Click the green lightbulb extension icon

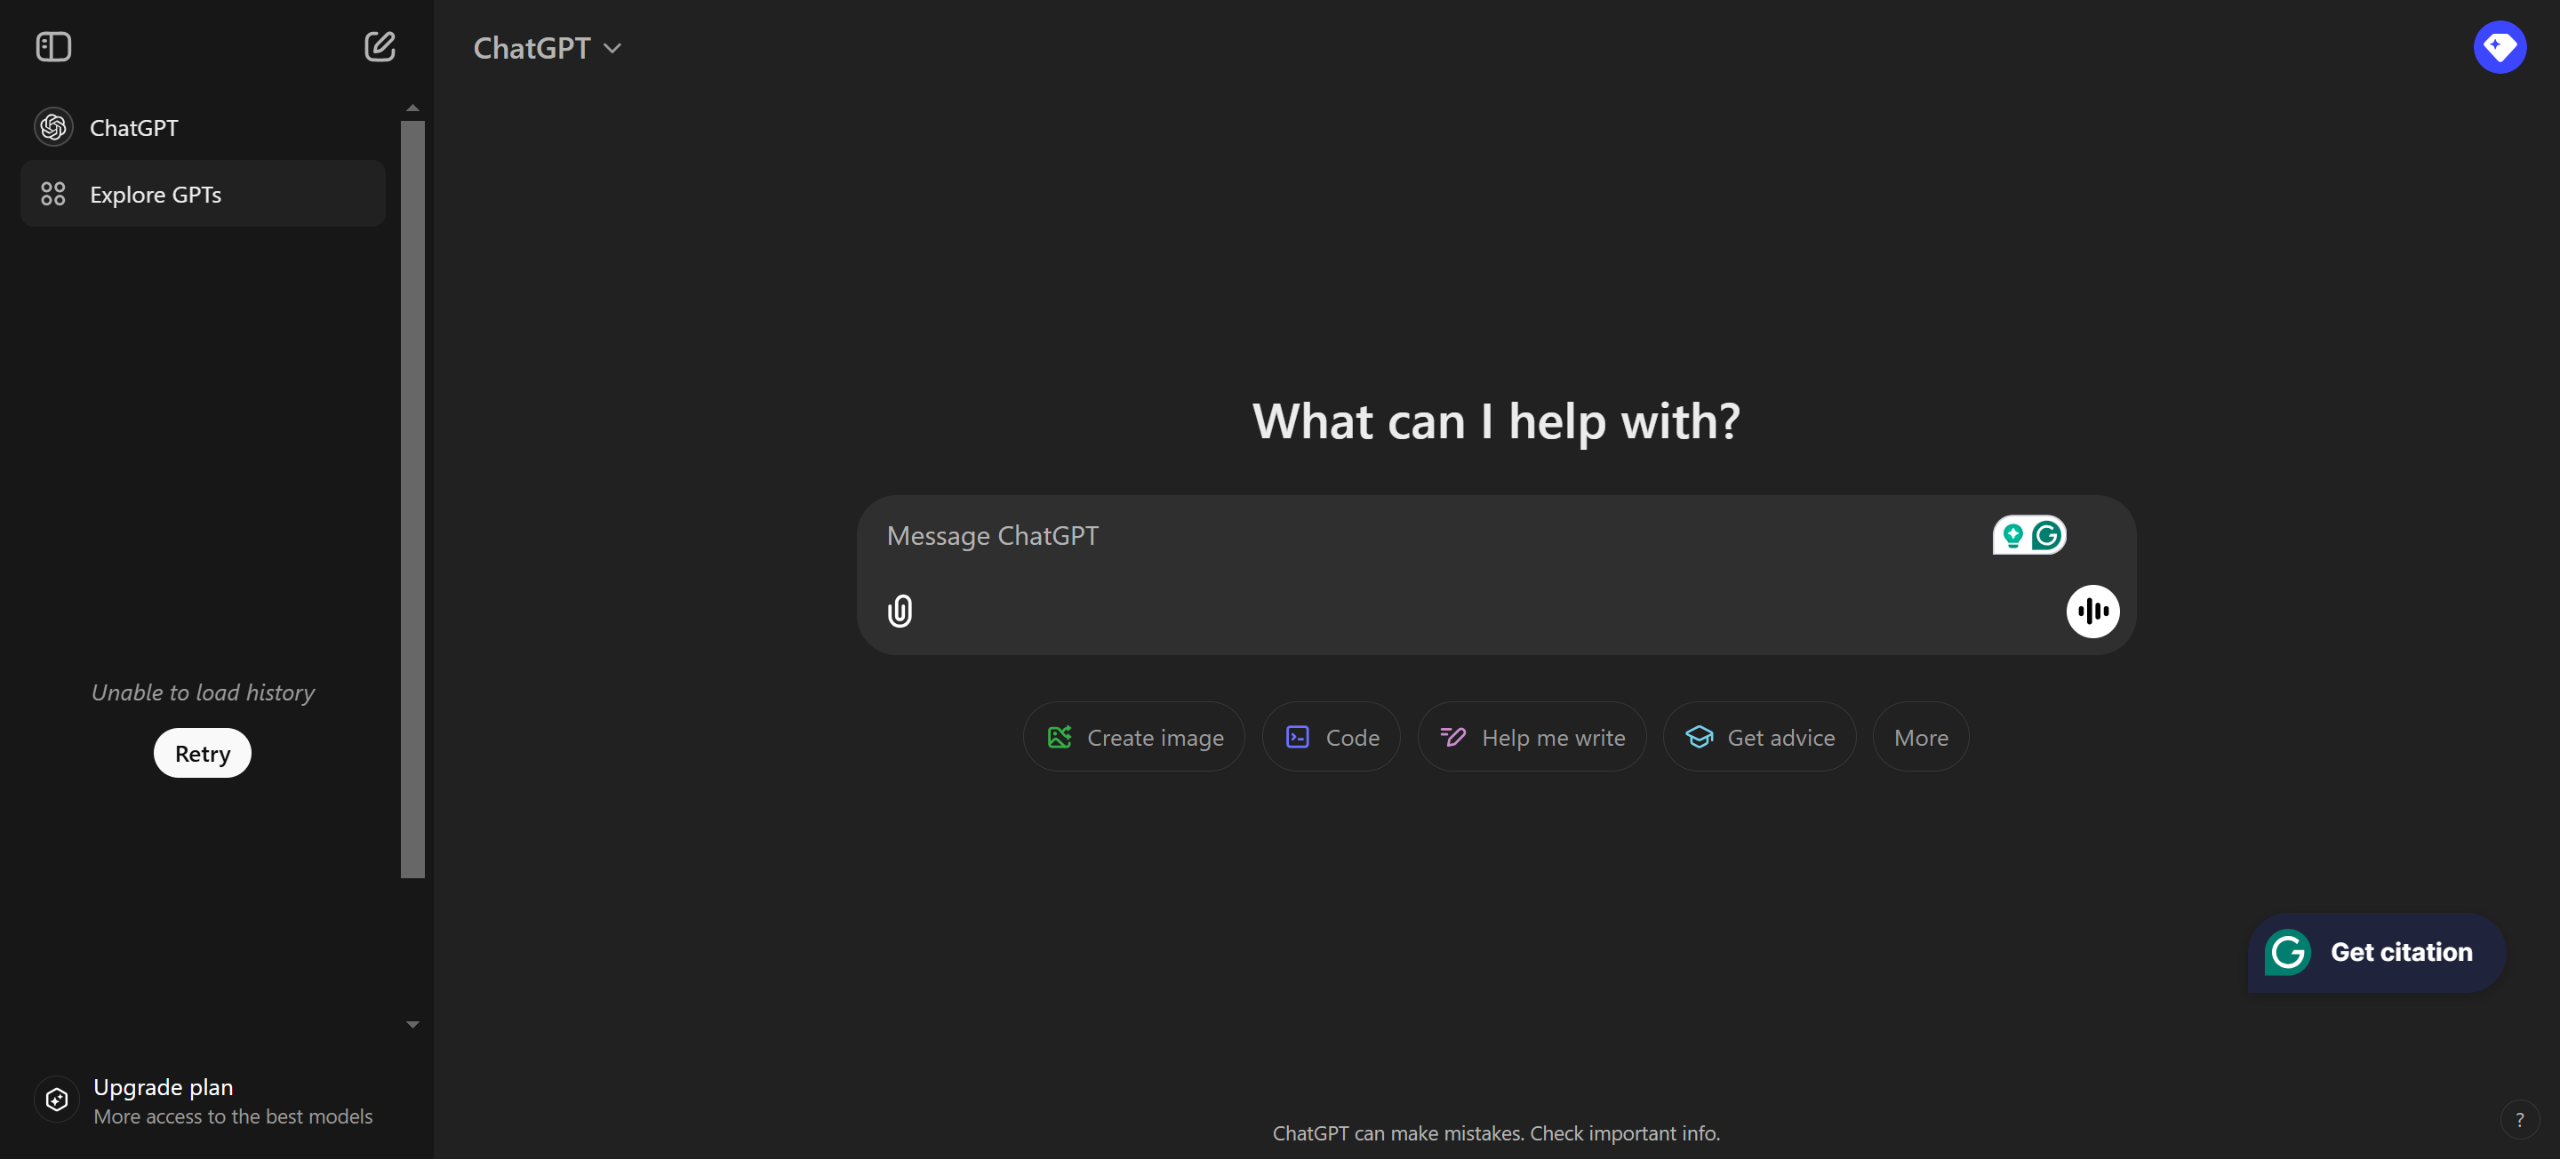click(x=2012, y=536)
